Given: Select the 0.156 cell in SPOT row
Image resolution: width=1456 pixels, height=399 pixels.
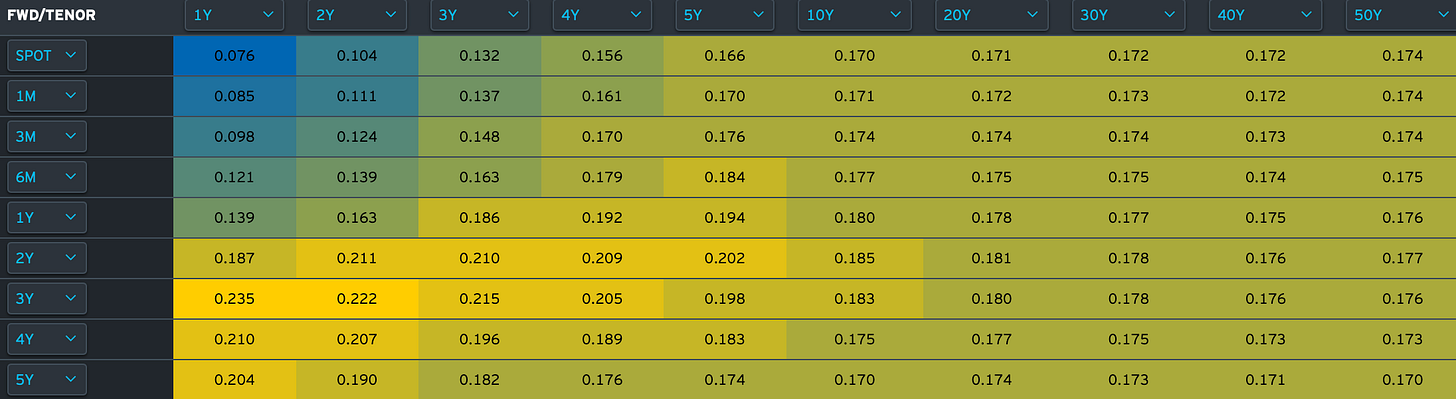Looking at the screenshot, I should click(603, 56).
